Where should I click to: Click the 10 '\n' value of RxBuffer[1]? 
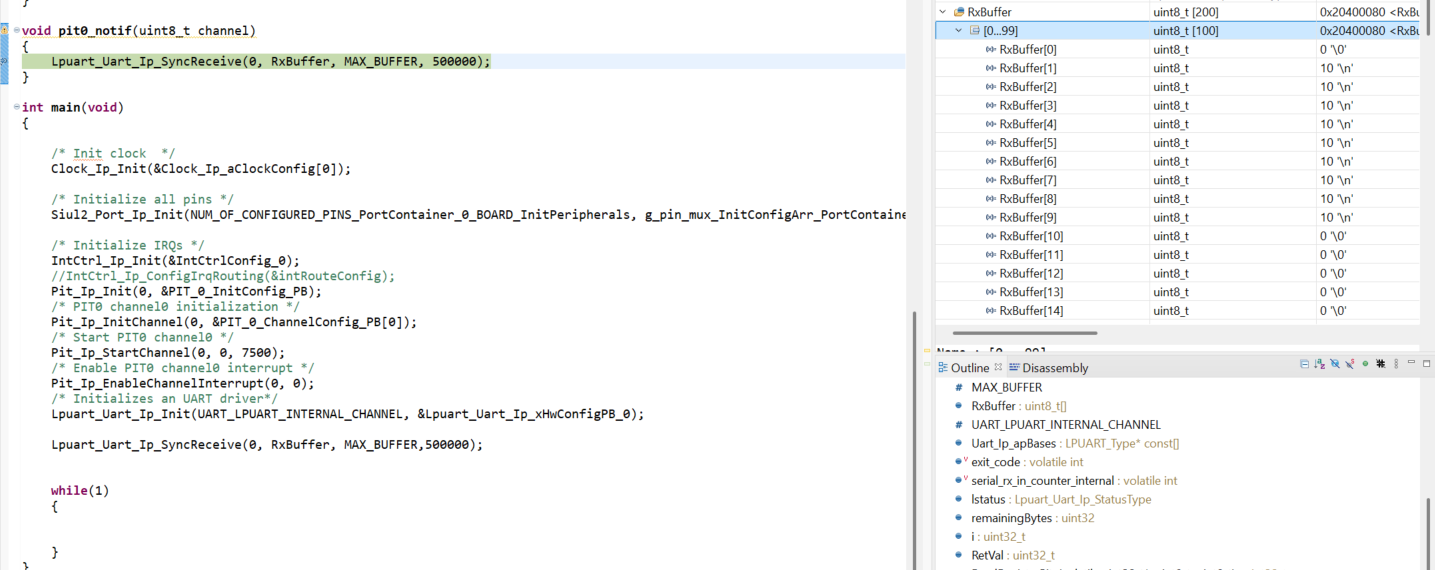pos(1337,68)
